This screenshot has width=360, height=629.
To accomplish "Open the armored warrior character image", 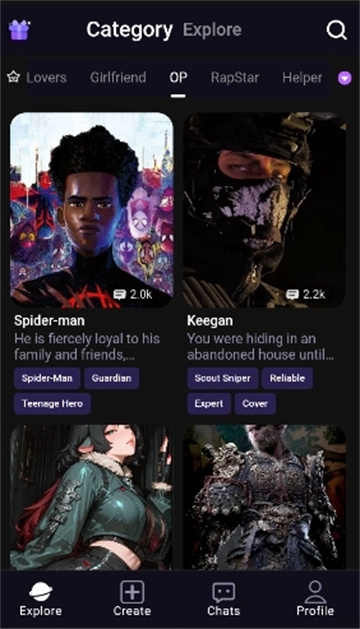I will pyautogui.click(x=265, y=497).
